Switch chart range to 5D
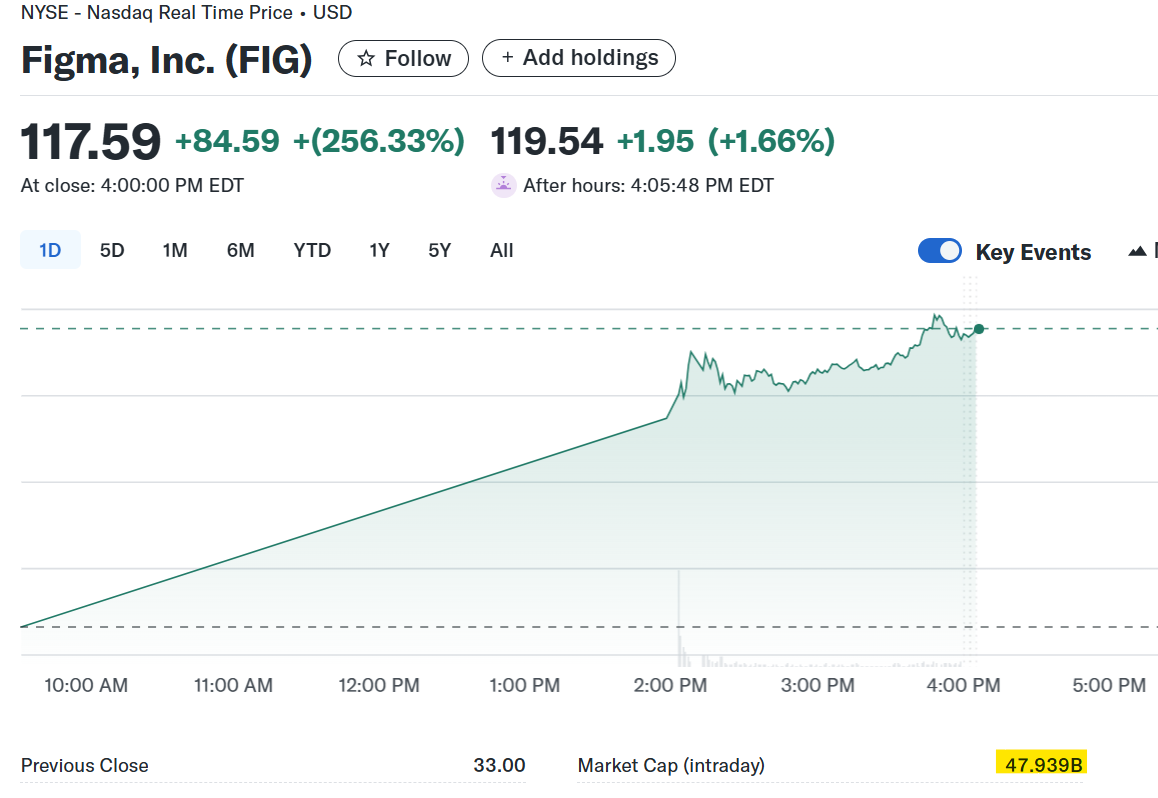 pyautogui.click(x=112, y=250)
